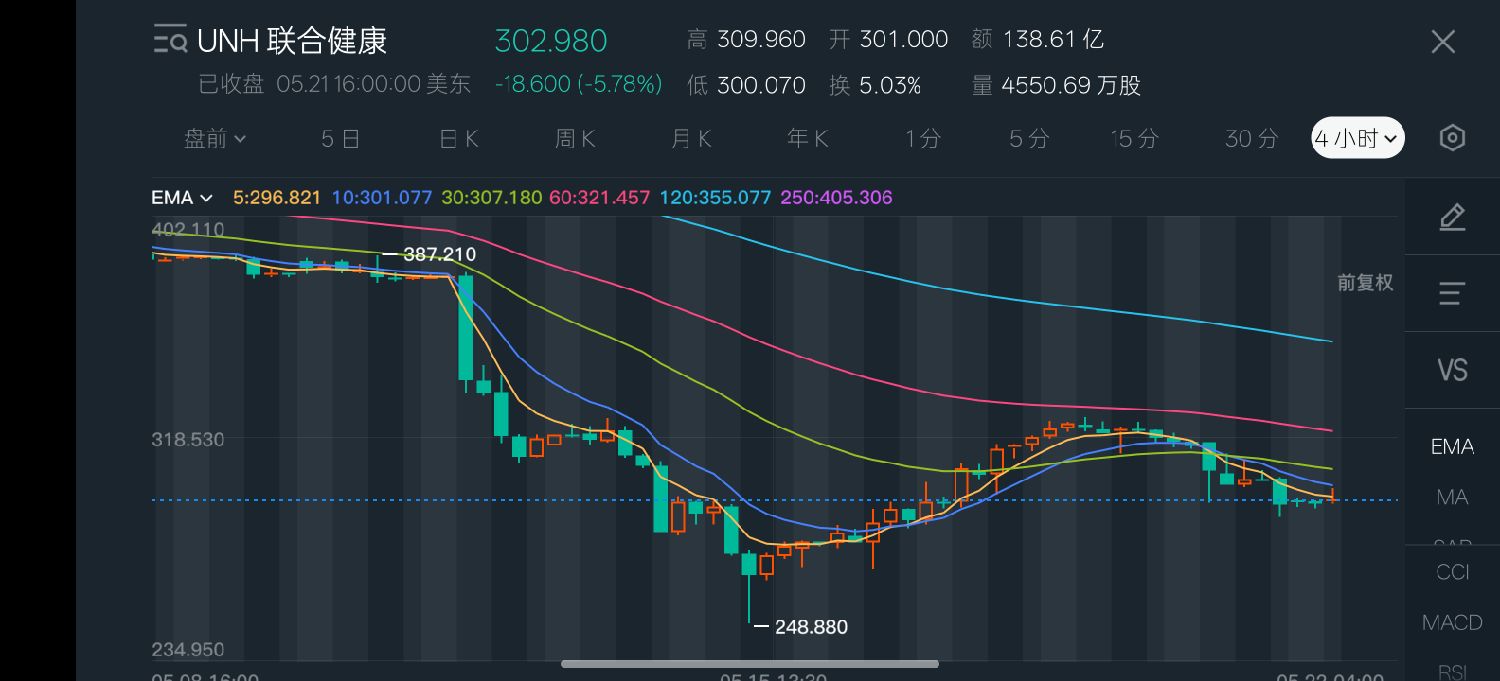This screenshot has height=681, width=1500.
Task: Click the UNH 联合健康 stock title
Action: tap(292, 41)
